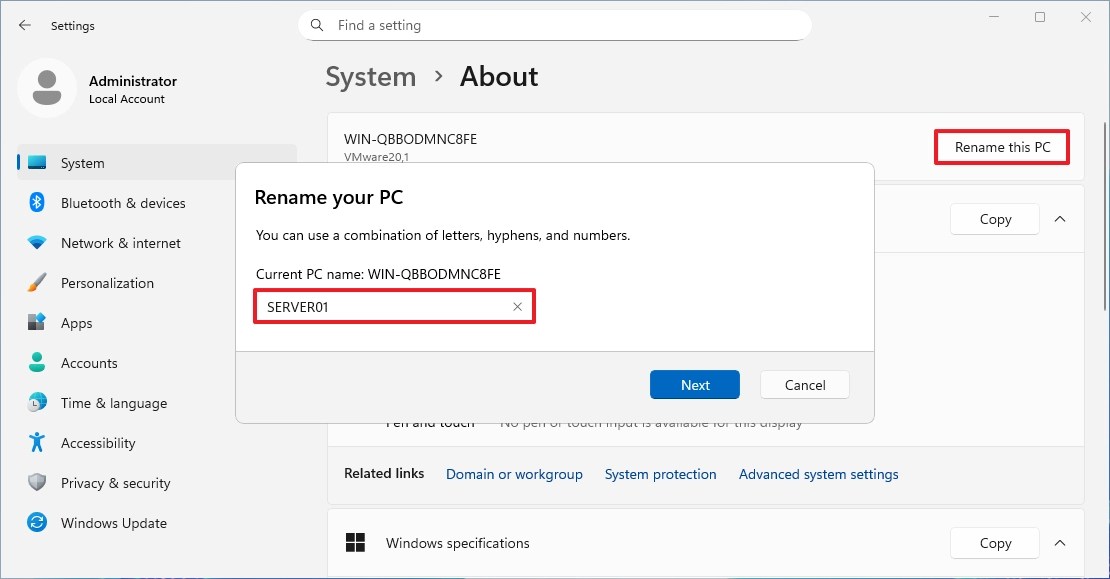Click the Windows logo beside Windows specifications
The height and width of the screenshot is (579, 1110).
355,543
